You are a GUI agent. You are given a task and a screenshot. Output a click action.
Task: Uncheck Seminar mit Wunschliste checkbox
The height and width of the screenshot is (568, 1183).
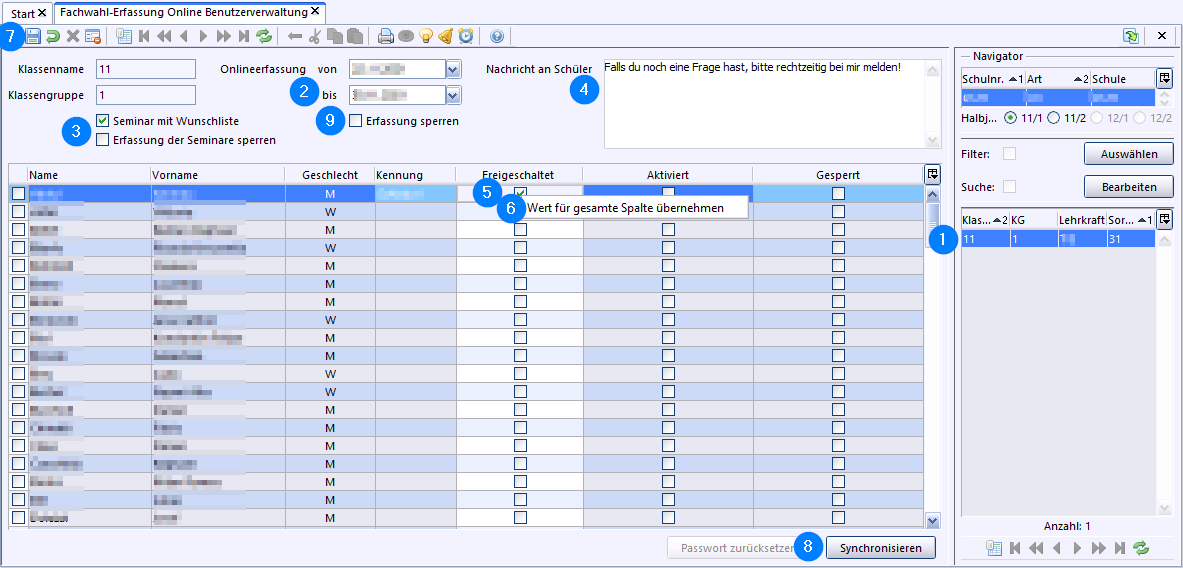pyautogui.click(x=103, y=120)
